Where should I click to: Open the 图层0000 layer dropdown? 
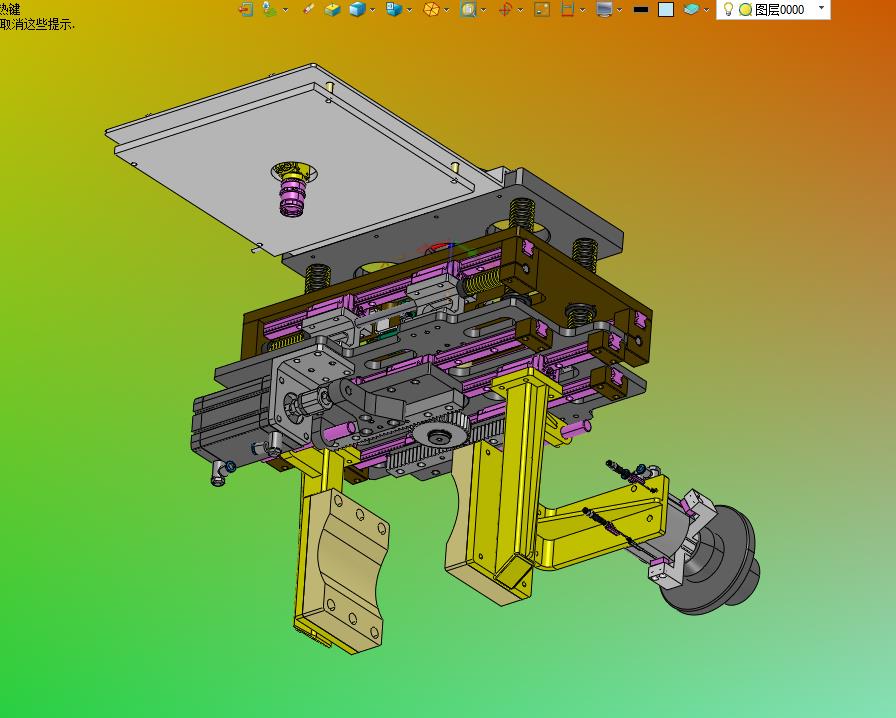coord(821,9)
